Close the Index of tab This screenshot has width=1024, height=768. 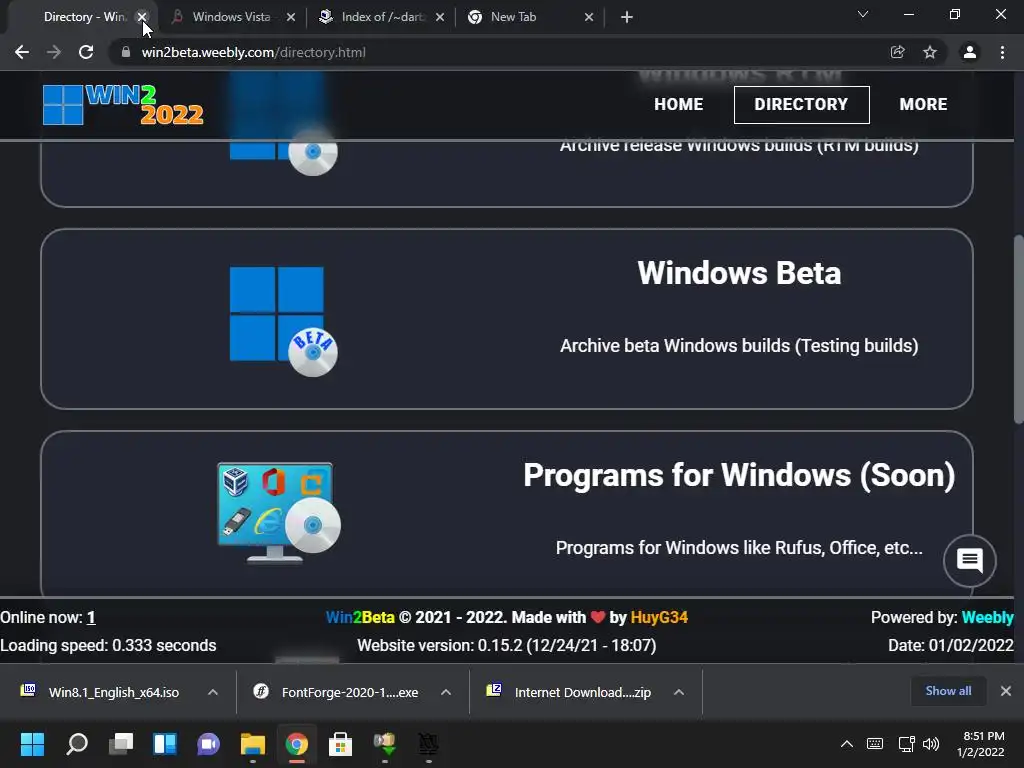point(440,17)
